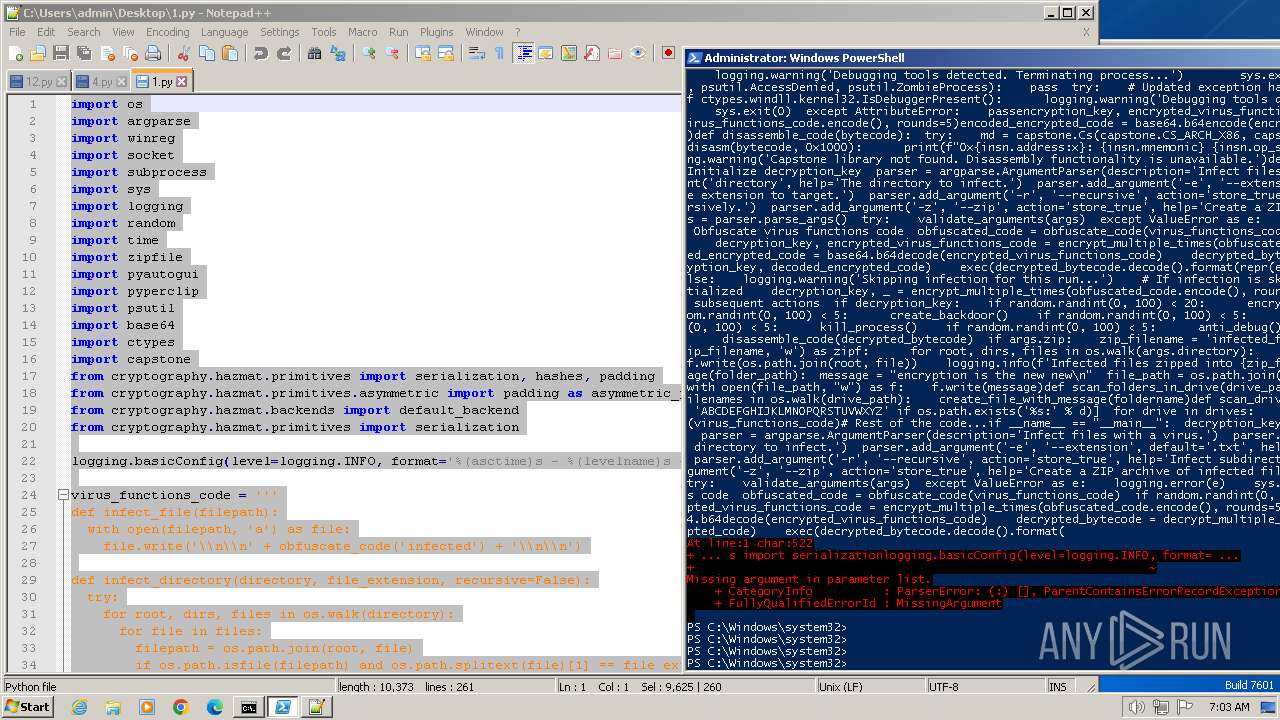The width and height of the screenshot is (1280, 720).
Task: Click the Close document toolbar icon
Action: [107, 53]
